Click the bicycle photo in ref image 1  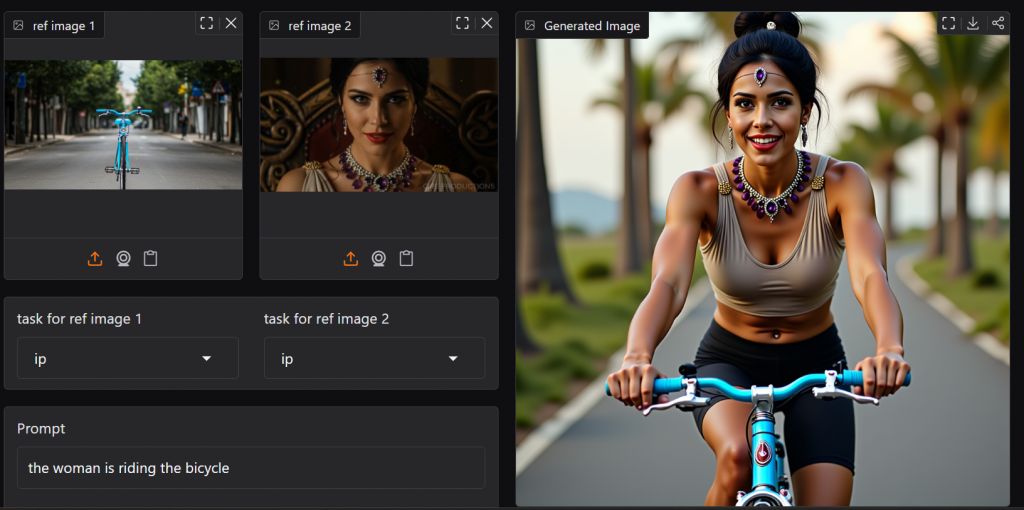123,125
